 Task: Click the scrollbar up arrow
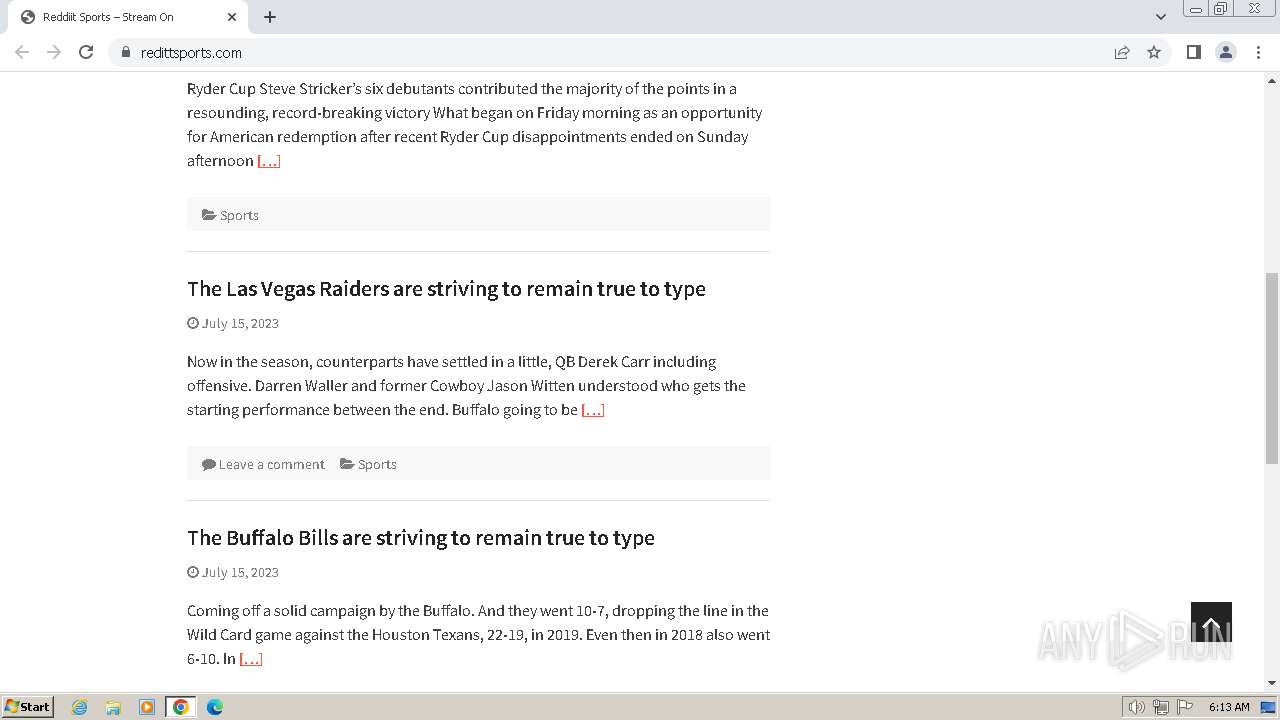1272,79
